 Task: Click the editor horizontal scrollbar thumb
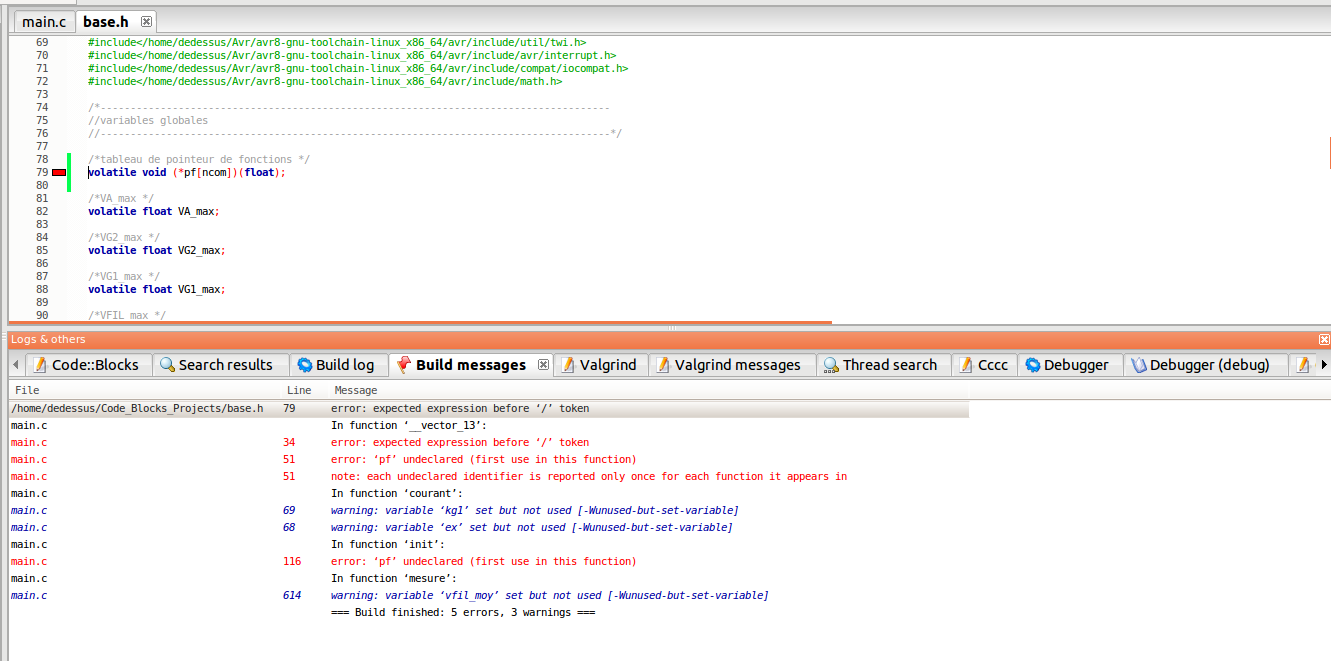421,322
